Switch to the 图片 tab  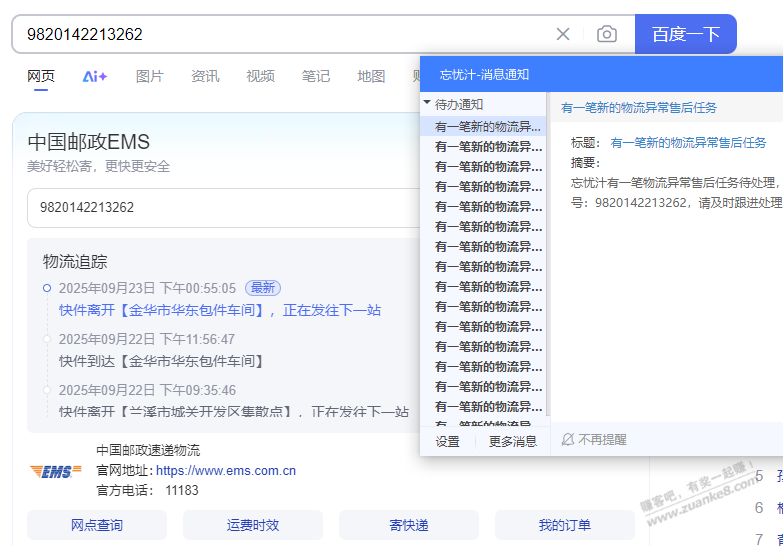coord(150,76)
